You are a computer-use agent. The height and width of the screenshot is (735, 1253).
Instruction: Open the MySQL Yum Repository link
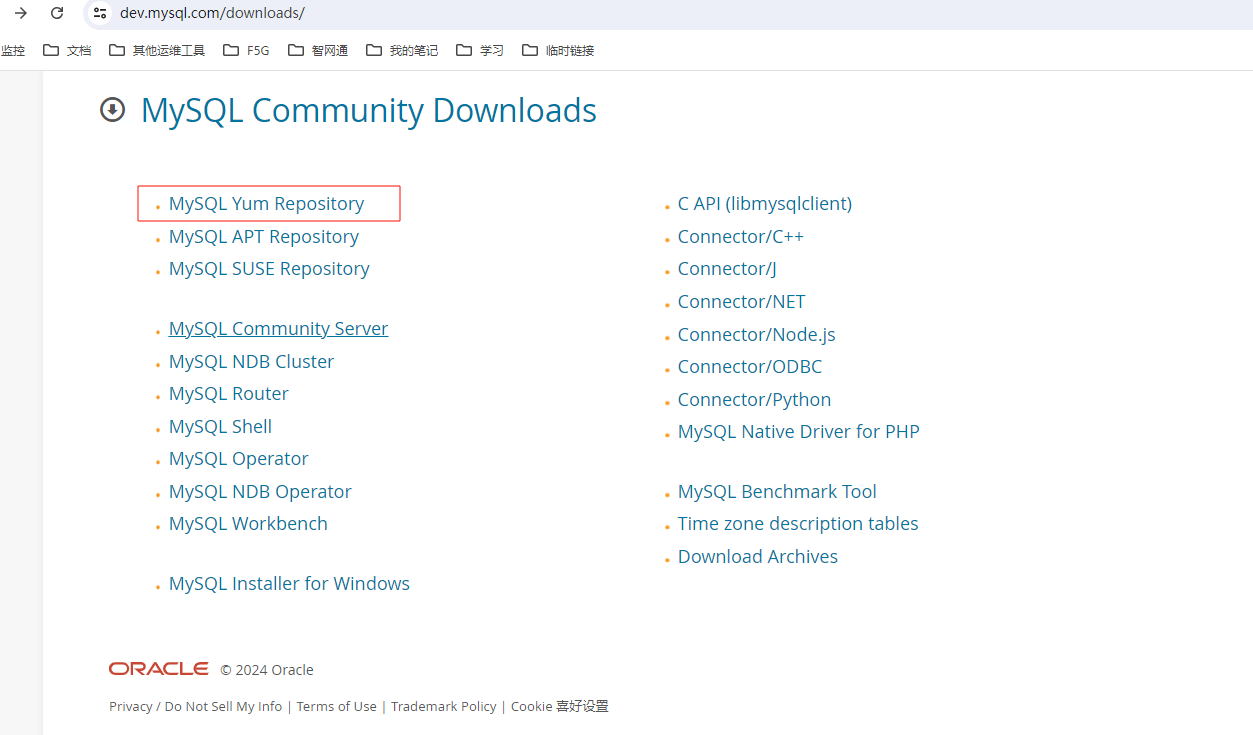click(x=266, y=204)
